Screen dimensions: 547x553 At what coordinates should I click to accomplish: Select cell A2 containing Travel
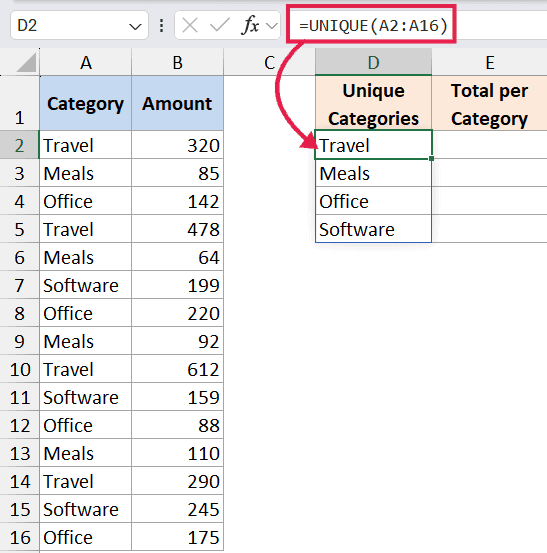click(x=86, y=145)
